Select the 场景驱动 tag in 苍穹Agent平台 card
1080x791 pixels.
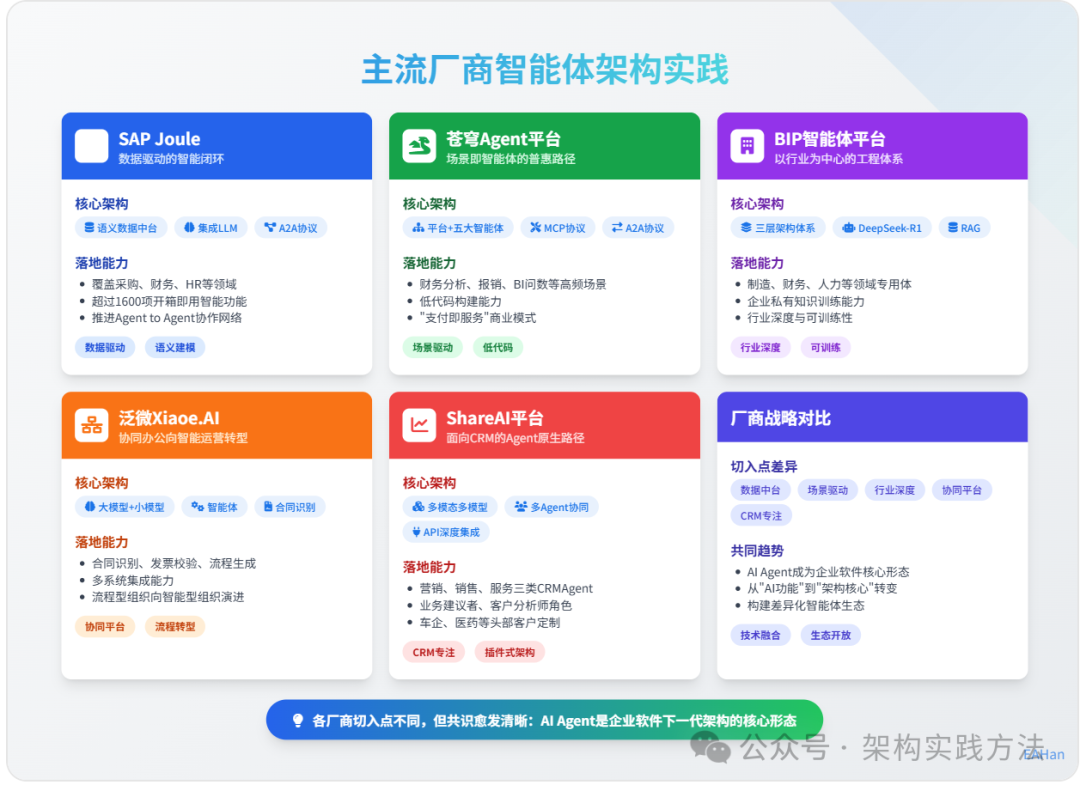pyautogui.click(x=433, y=347)
